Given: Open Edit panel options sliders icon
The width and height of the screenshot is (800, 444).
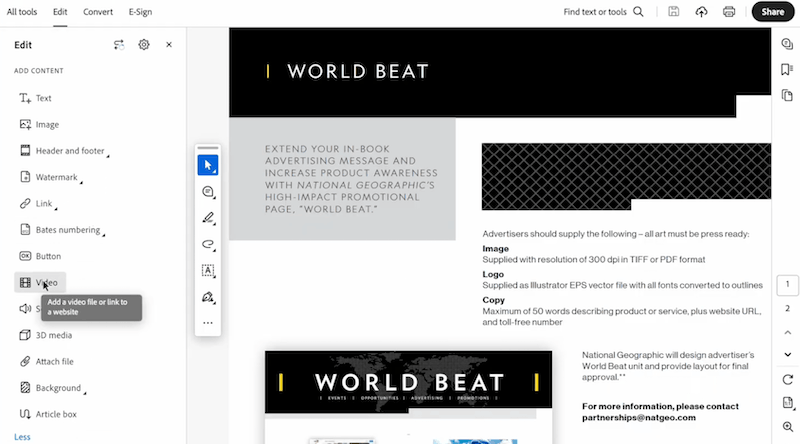Looking at the screenshot, I should pyautogui.click(x=119, y=45).
